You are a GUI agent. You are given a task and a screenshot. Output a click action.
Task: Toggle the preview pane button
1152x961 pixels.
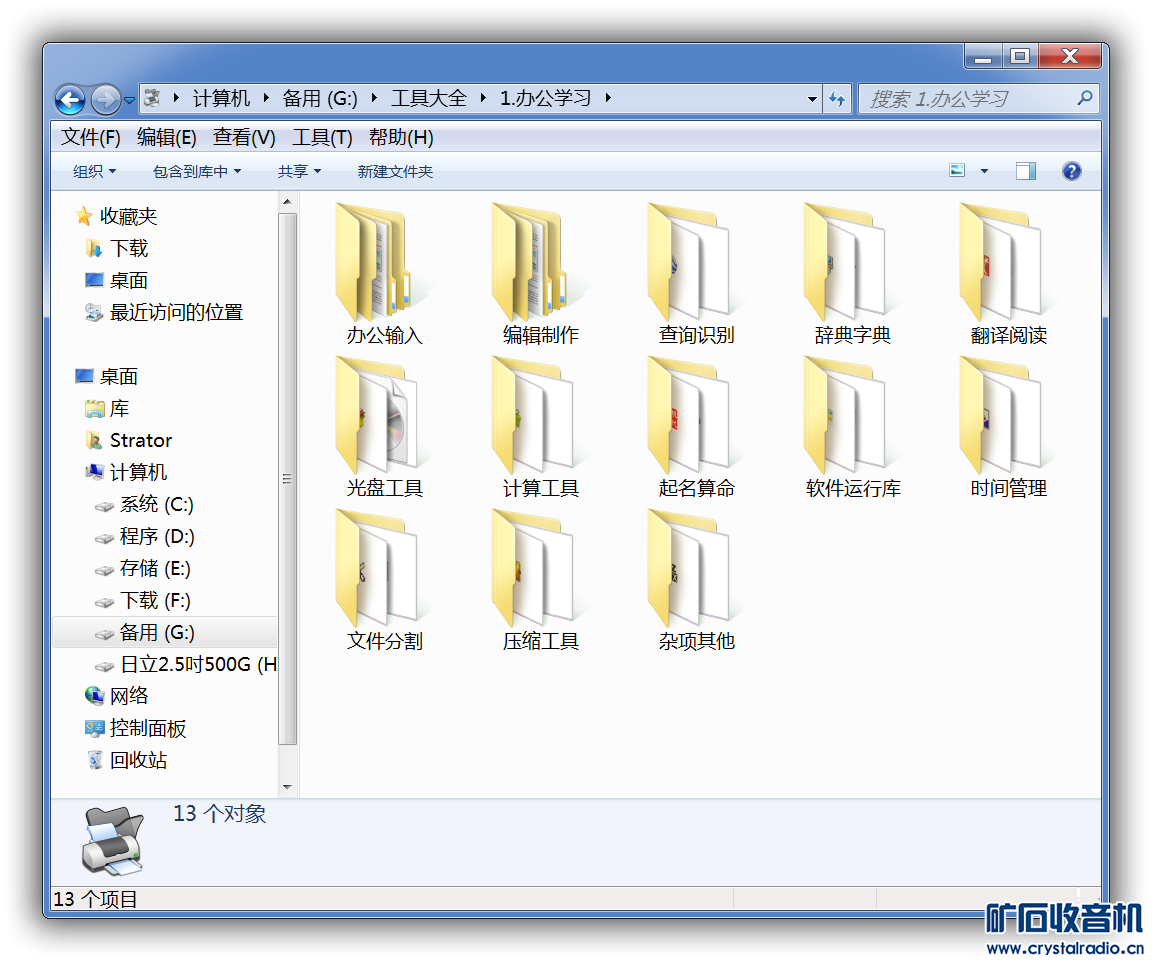pos(1026,171)
